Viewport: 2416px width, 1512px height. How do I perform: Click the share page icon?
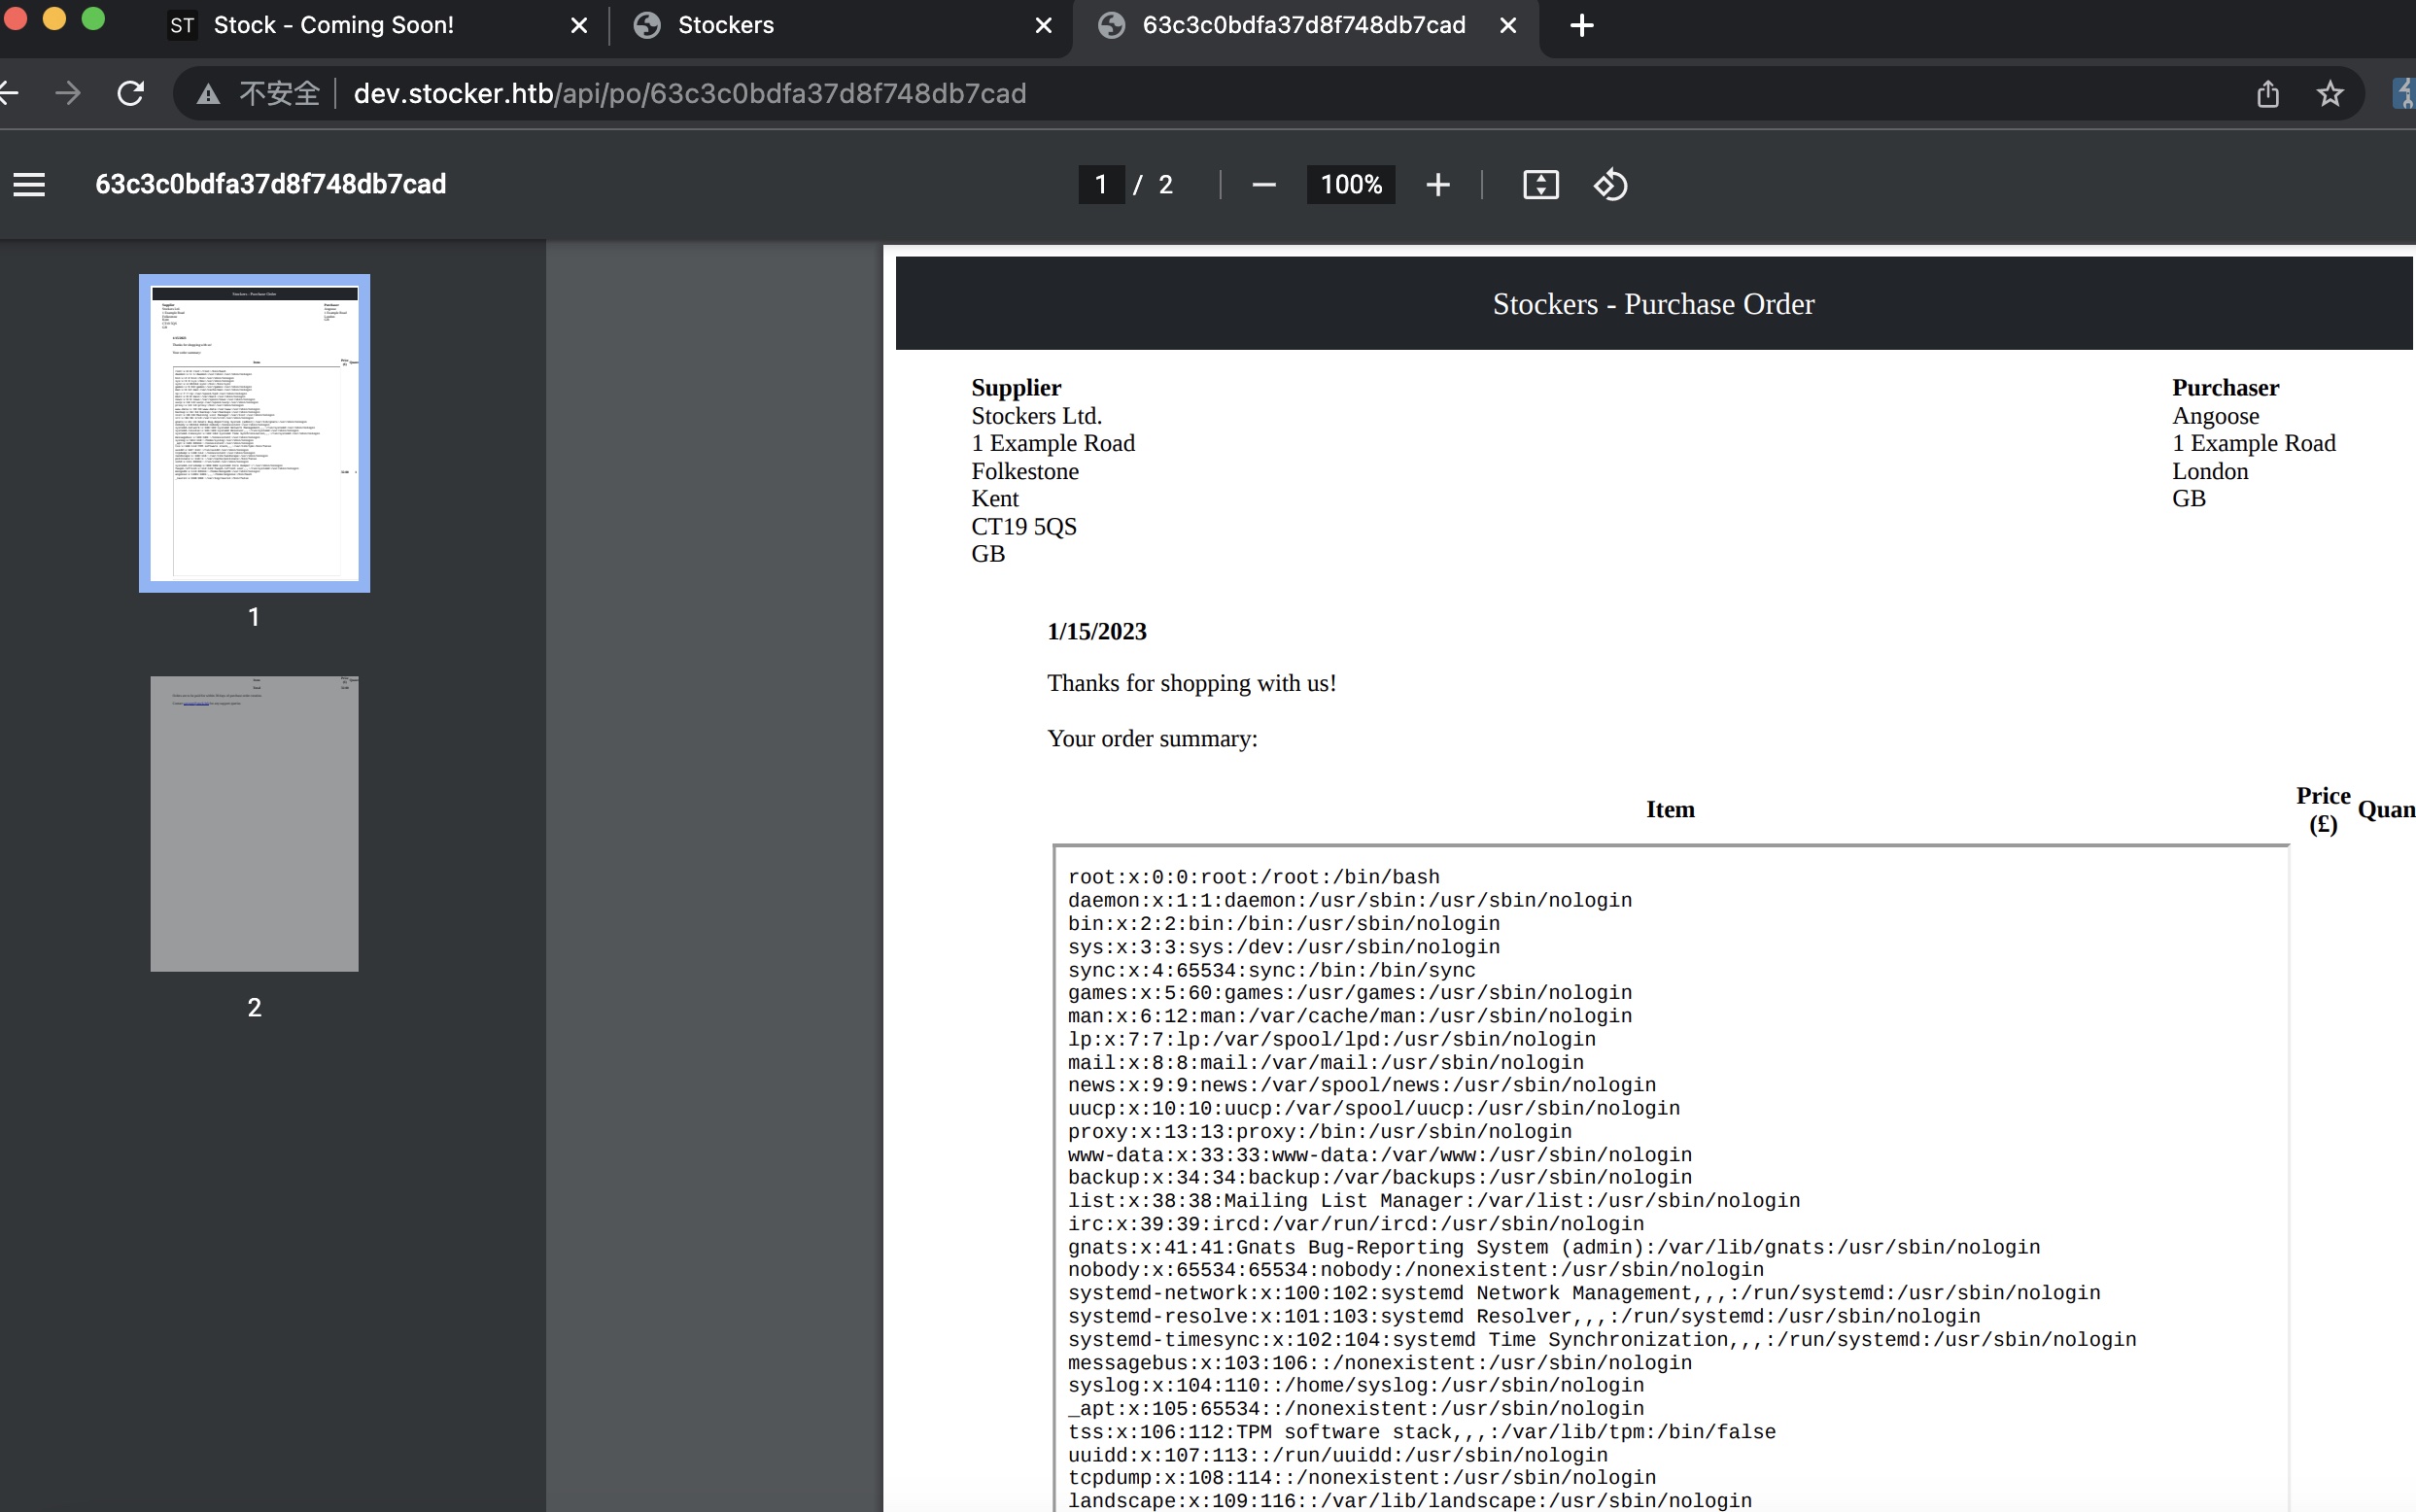pyautogui.click(x=2267, y=94)
